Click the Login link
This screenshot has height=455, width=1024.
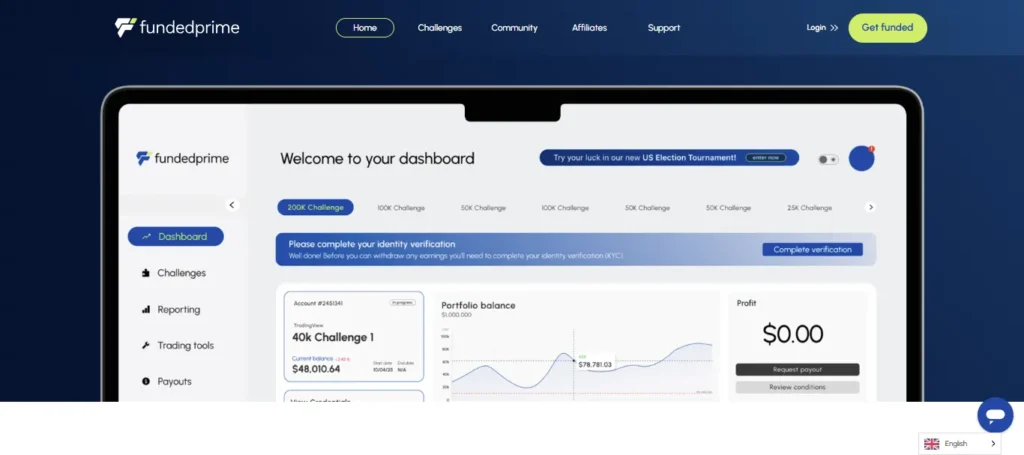(816, 28)
